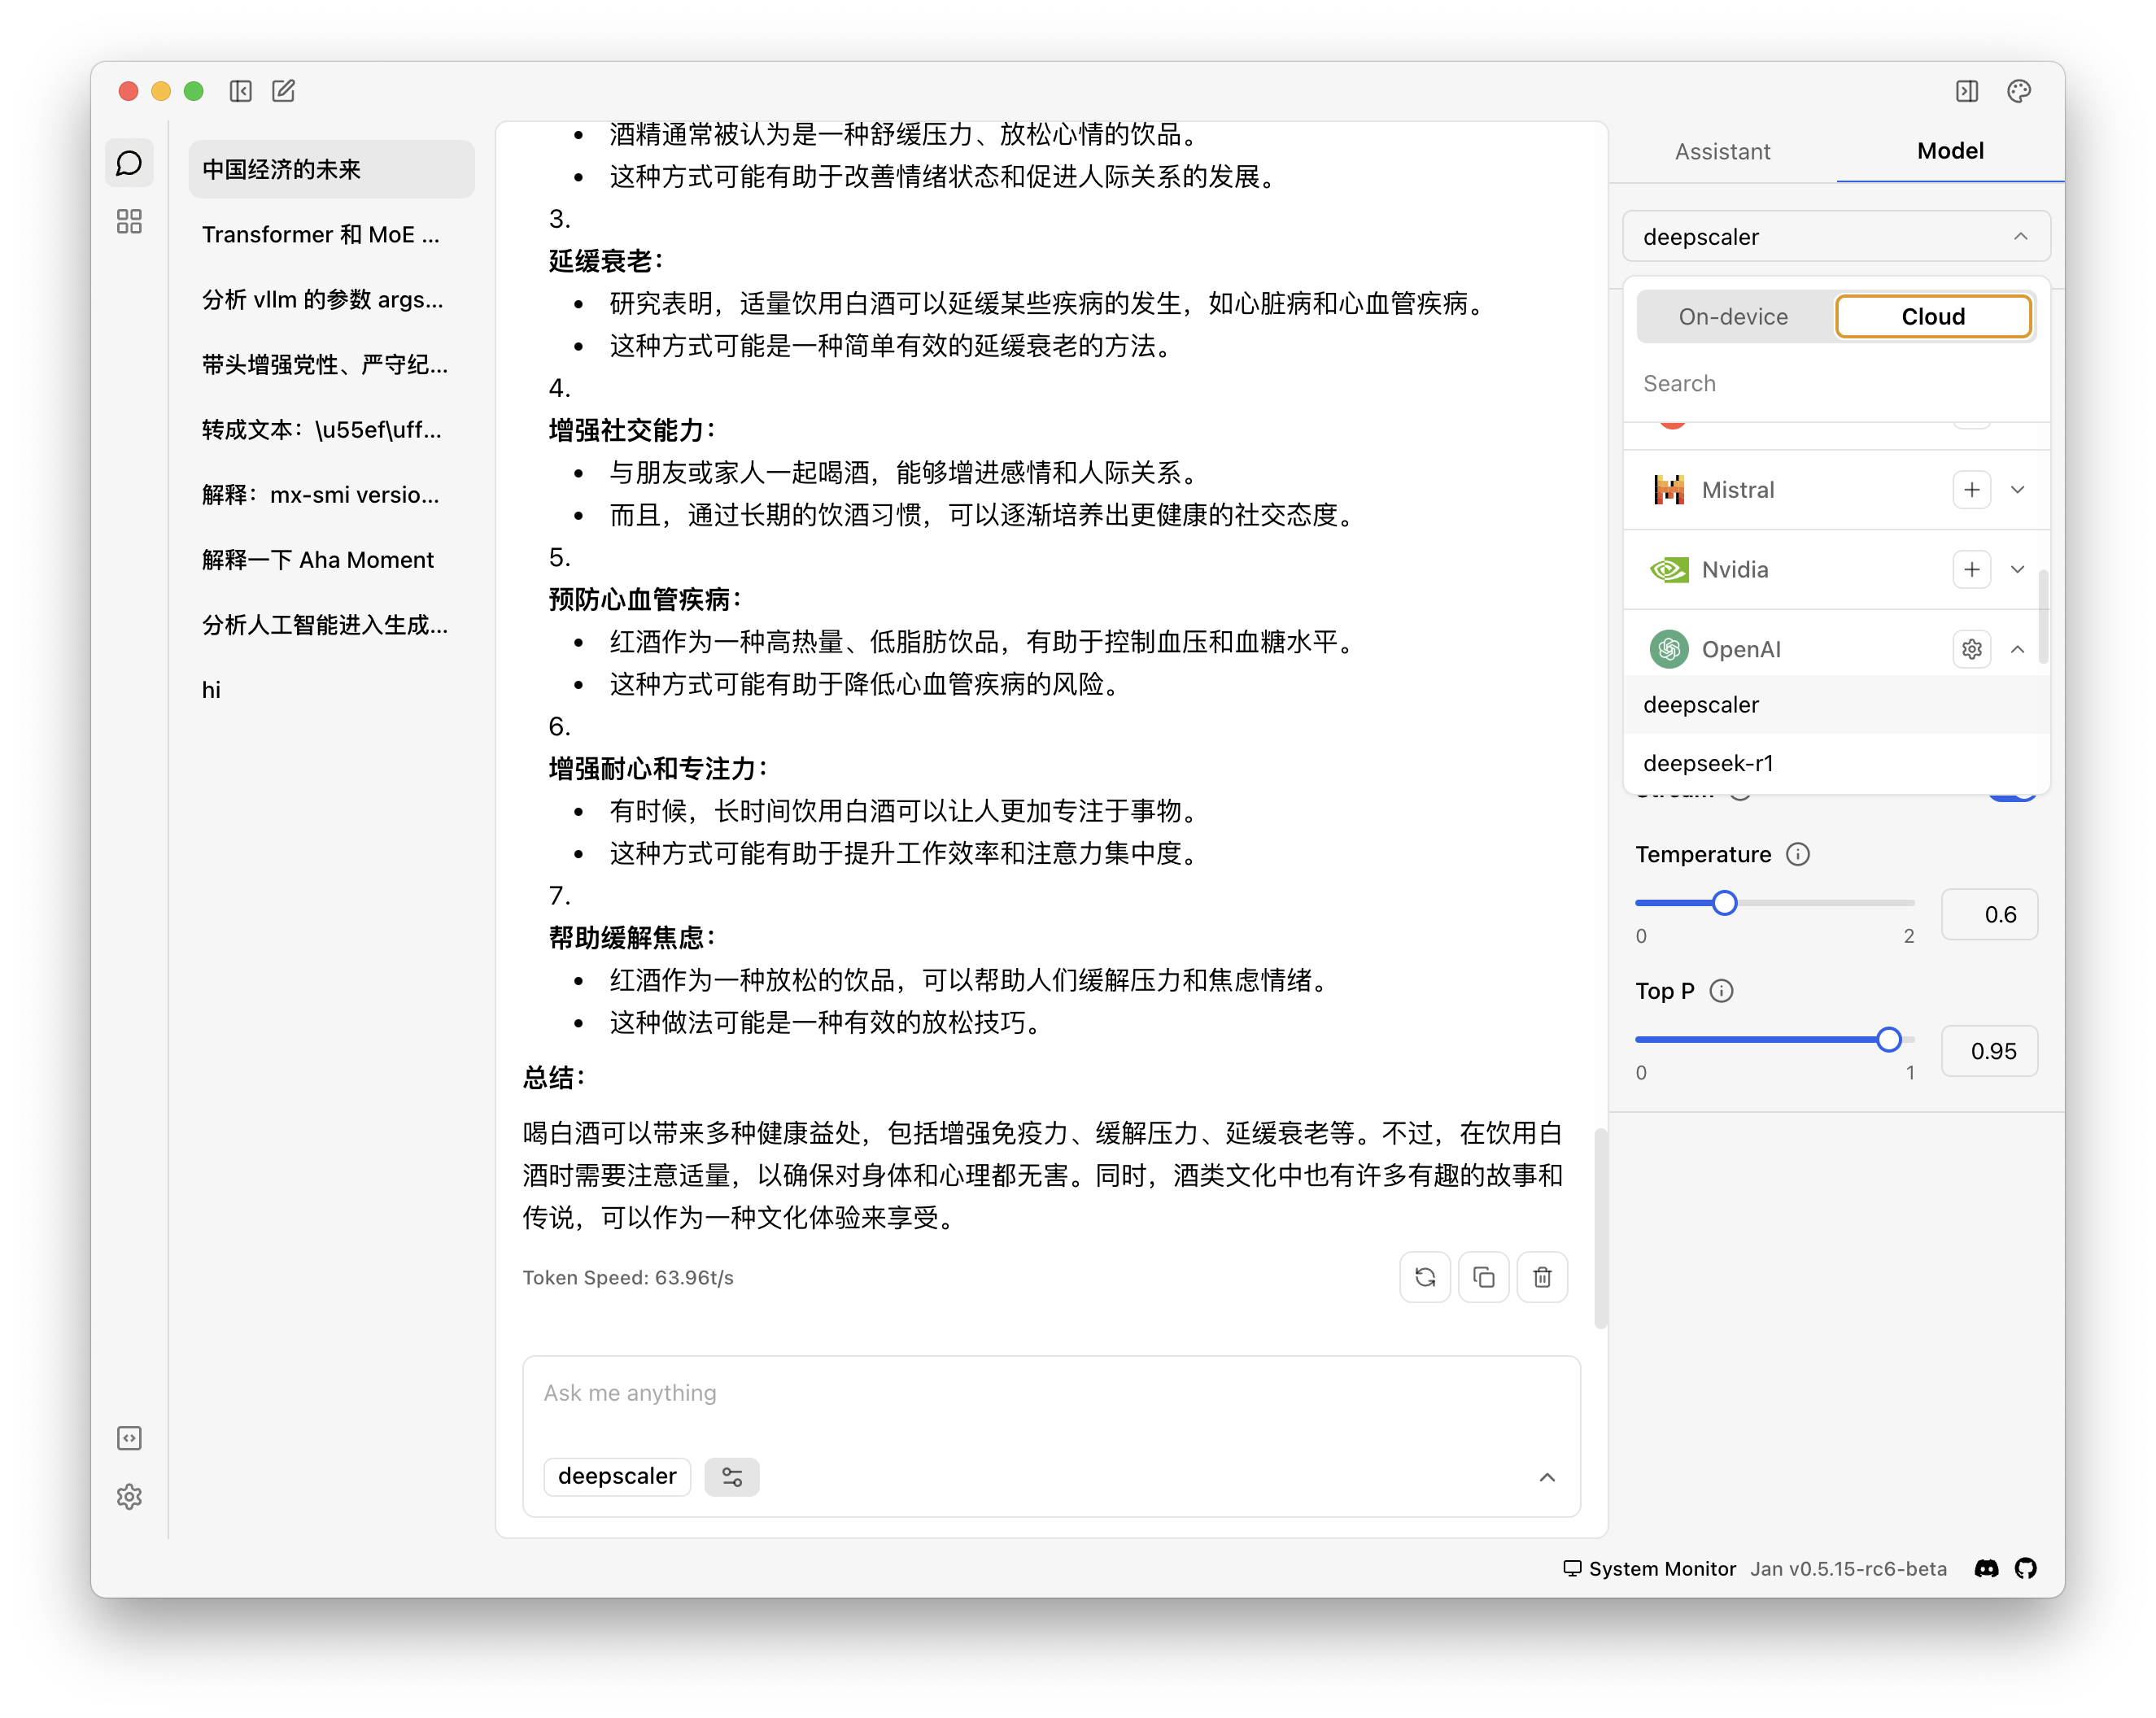Switch to the Assistant tab
This screenshot has width=2156, height=1718.
[1722, 151]
